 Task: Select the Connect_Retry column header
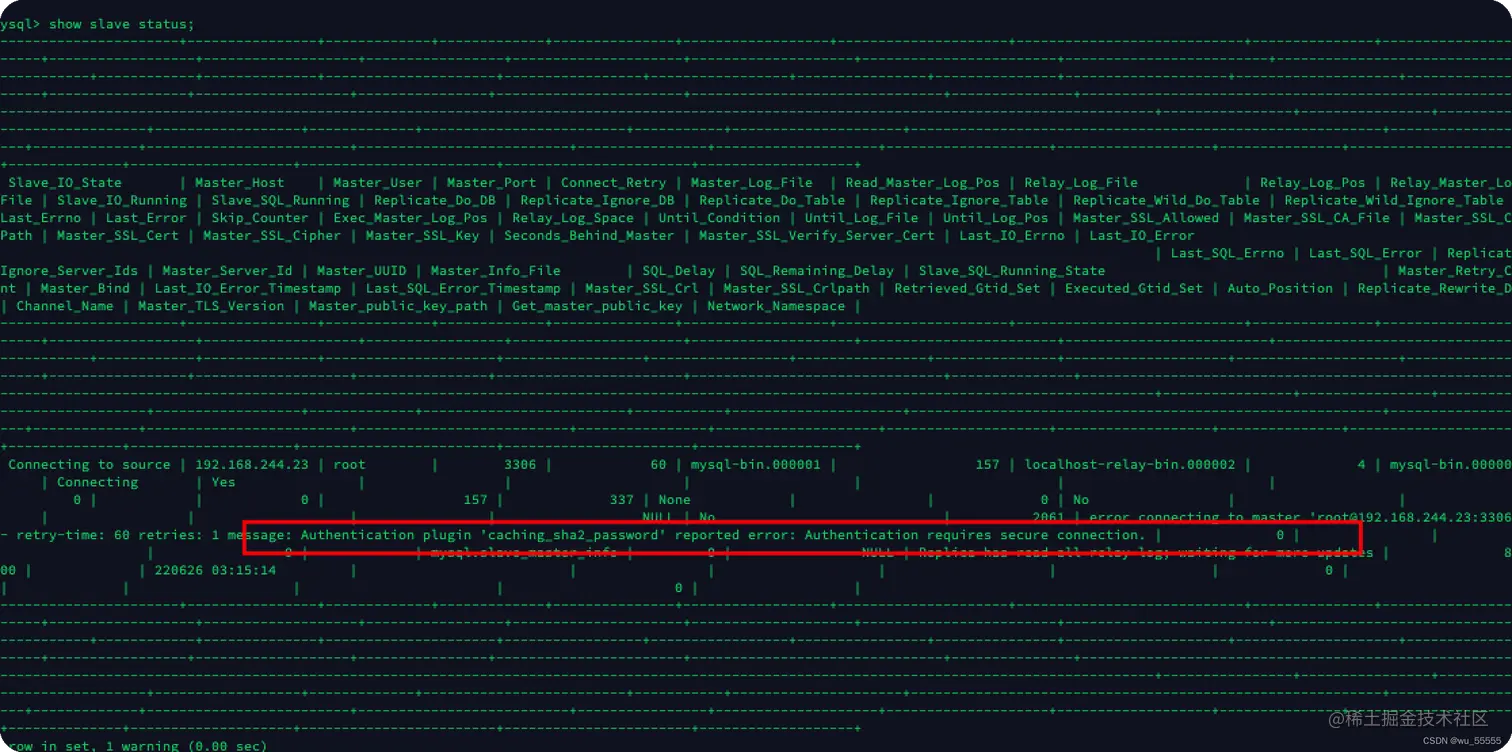[613, 183]
